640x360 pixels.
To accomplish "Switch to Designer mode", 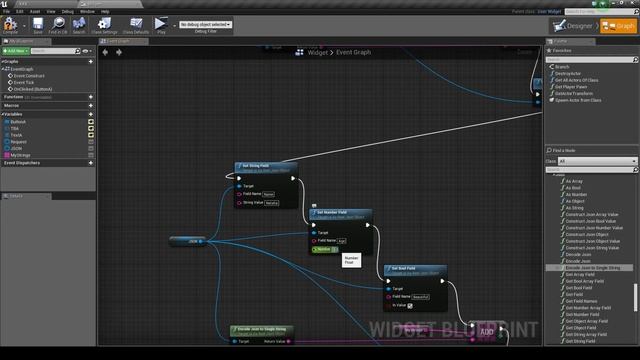I will [573, 26].
